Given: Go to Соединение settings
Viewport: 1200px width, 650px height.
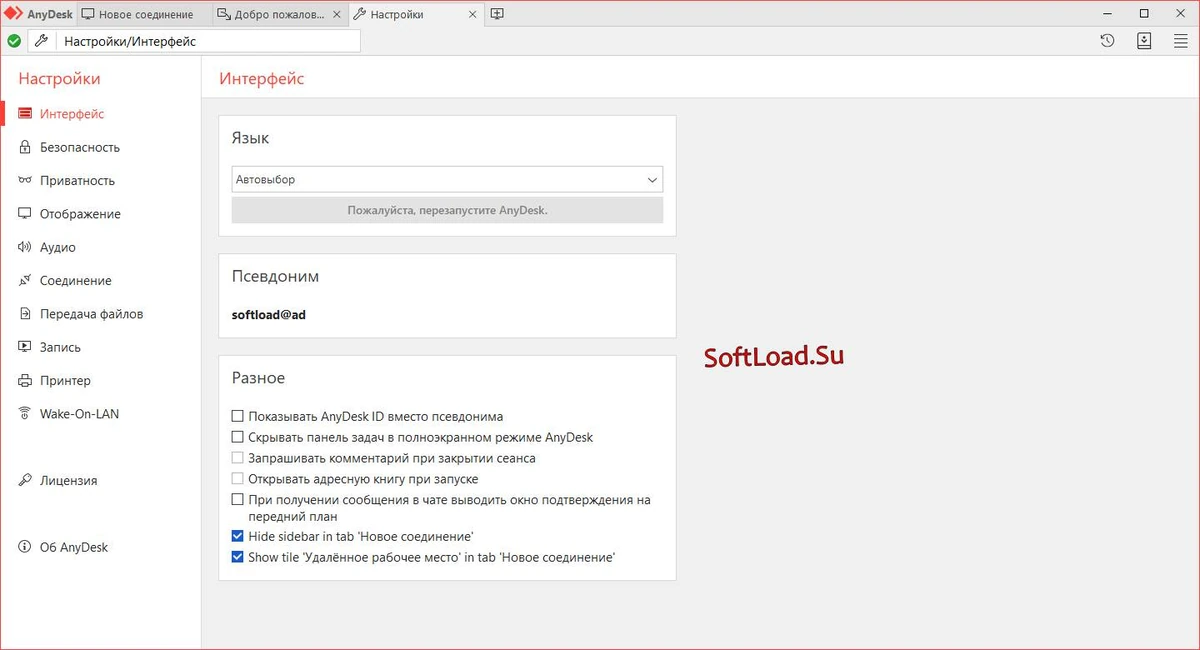Looking at the screenshot, I should tap(76, 281).
